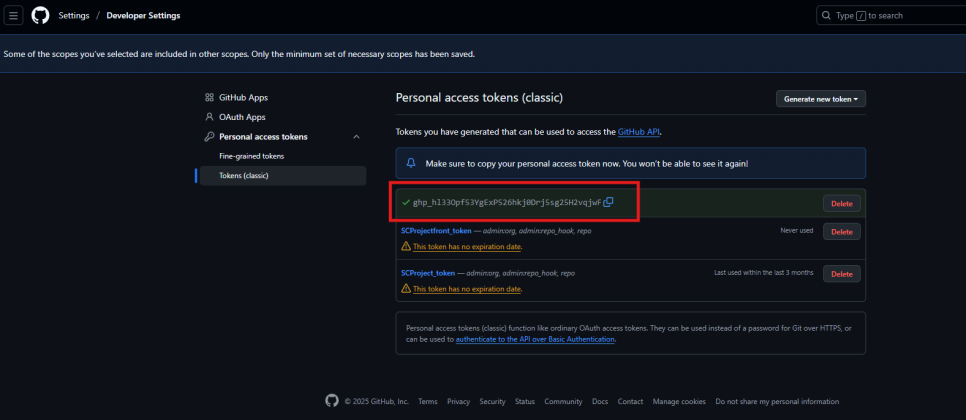This screenshot has width=966, height=420.
Task: Click the search magnifier icon
Action: 826,15
